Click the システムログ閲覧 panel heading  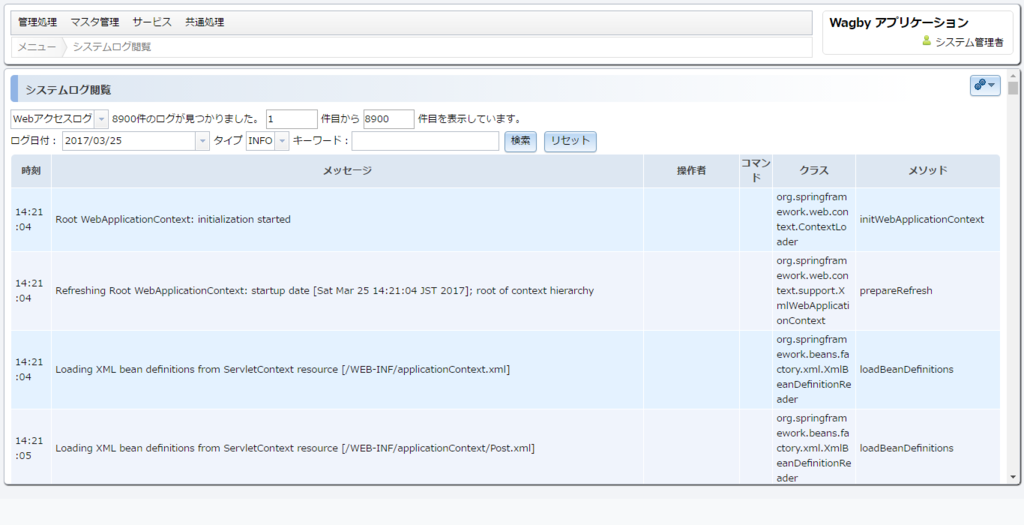68,89
